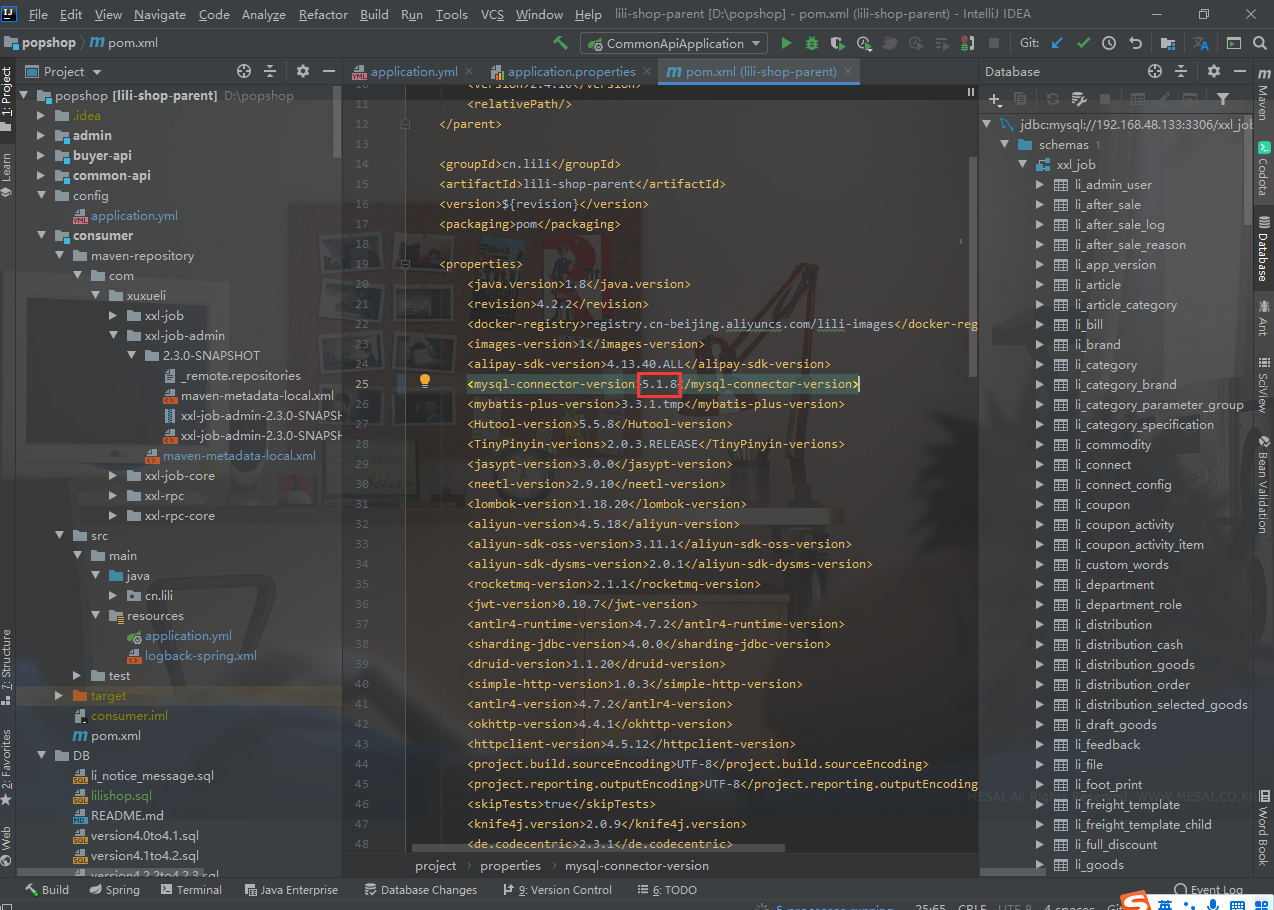1274x910 pixels.
Task: Update project using the blue Git arrow
Action: click(1057, 43)
